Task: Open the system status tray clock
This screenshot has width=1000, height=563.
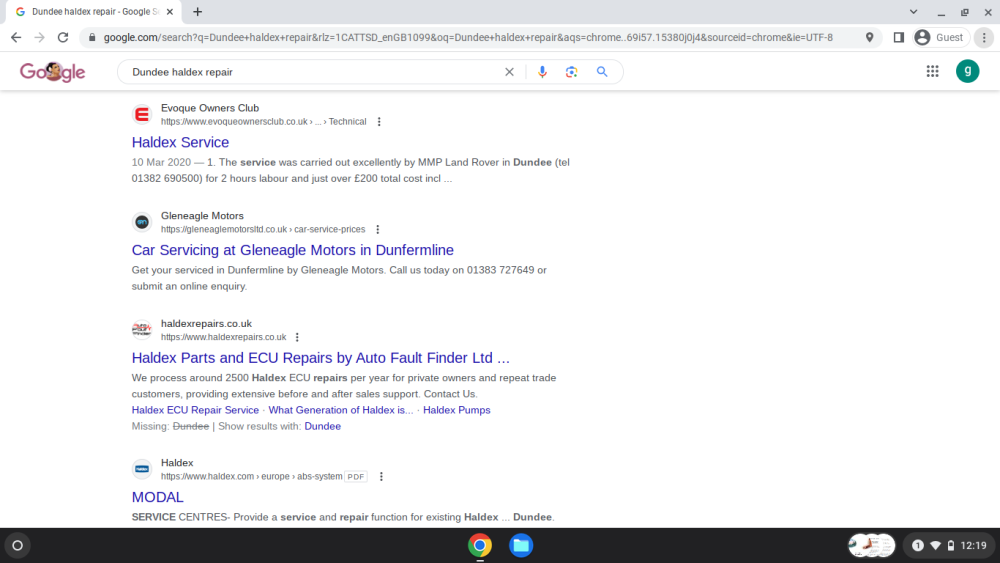Action: pos(973,545)
